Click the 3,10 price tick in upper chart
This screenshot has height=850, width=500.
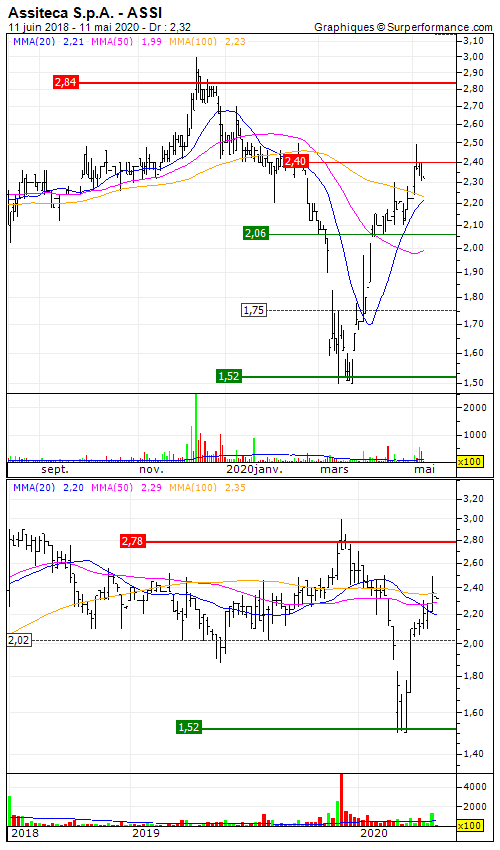(x=473, y=41)
